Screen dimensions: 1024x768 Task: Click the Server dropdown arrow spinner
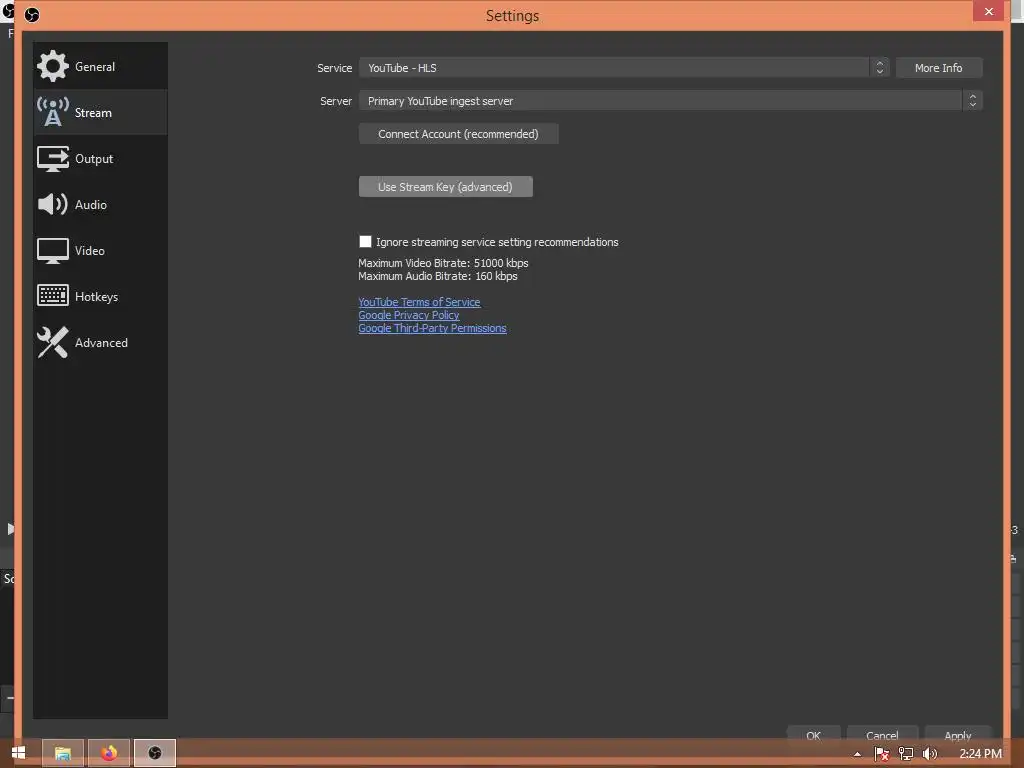(x=972, y=101)
